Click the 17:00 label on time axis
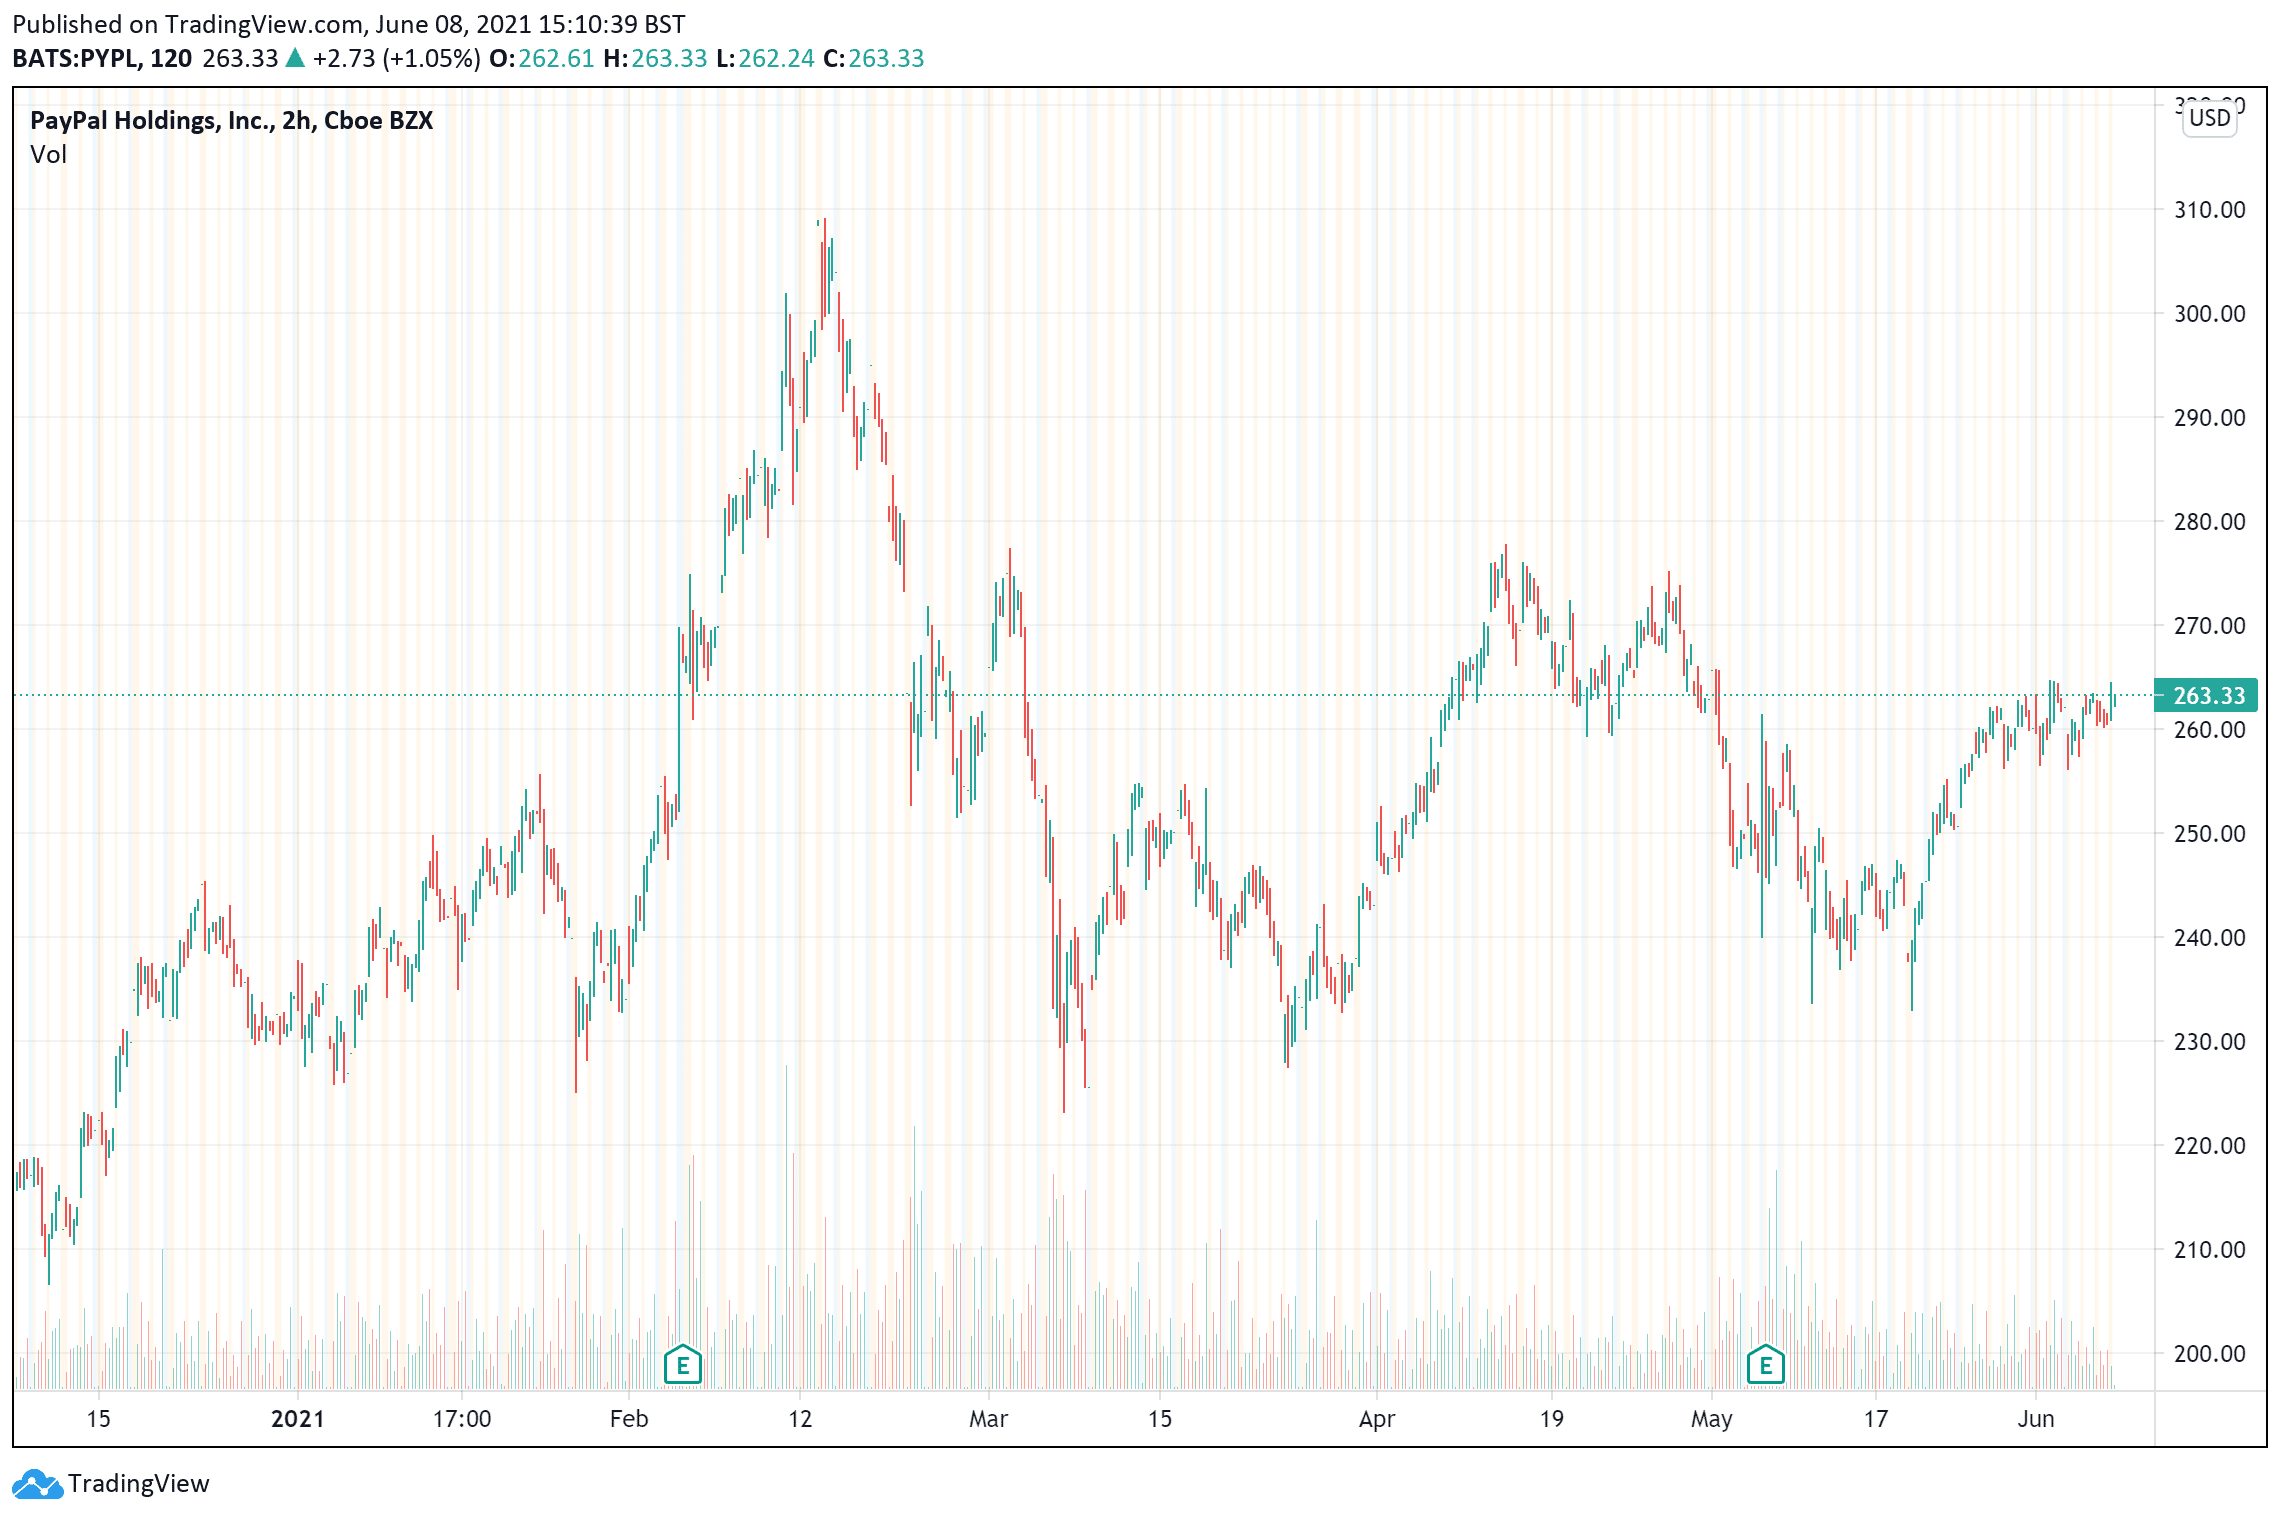The width and height of the screenshot is (2280, 1520). pyautogui.click(x=462, y=1419)
